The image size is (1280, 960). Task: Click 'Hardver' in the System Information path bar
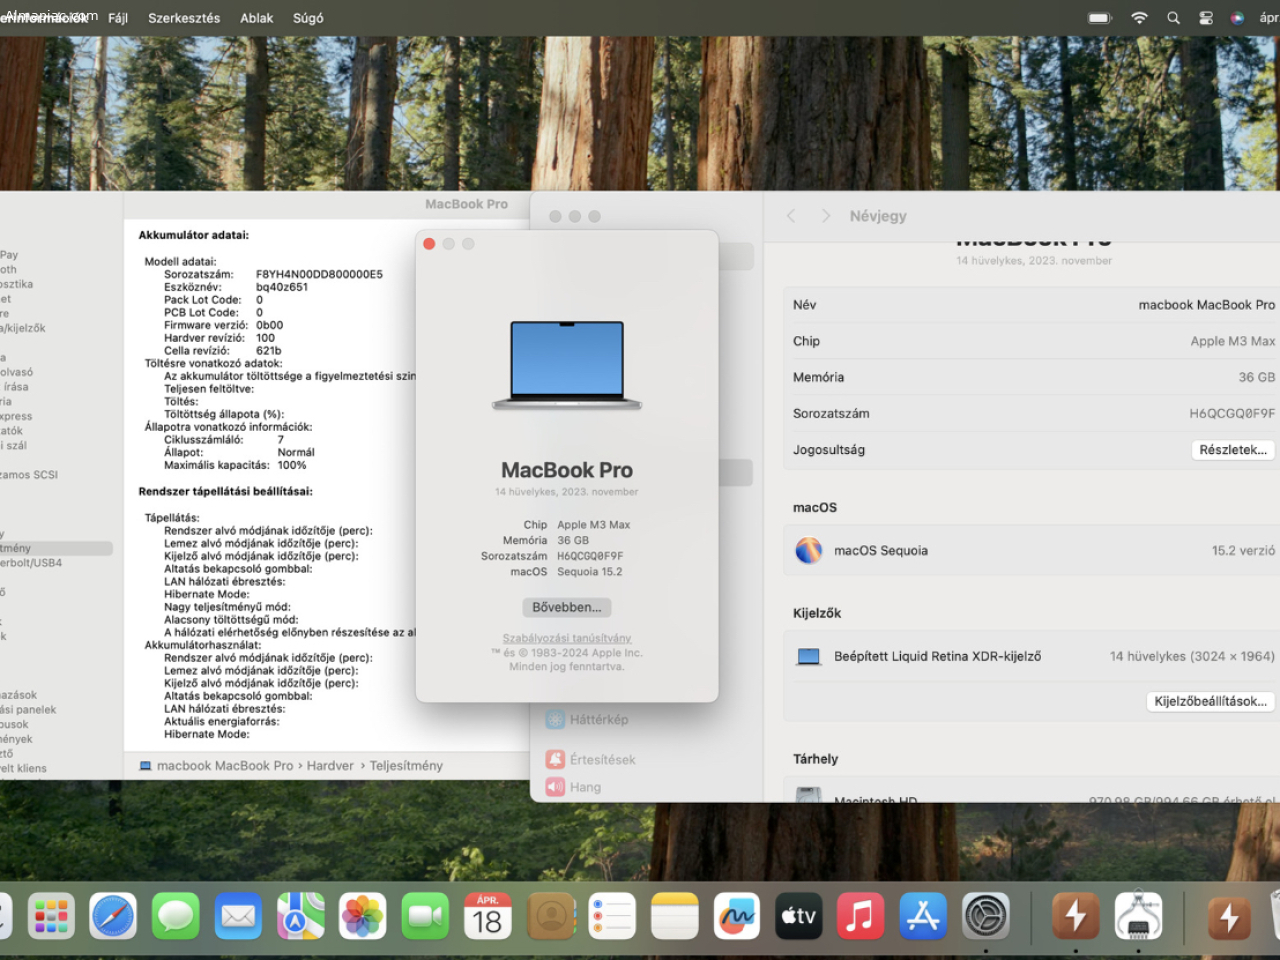point(330,766)
